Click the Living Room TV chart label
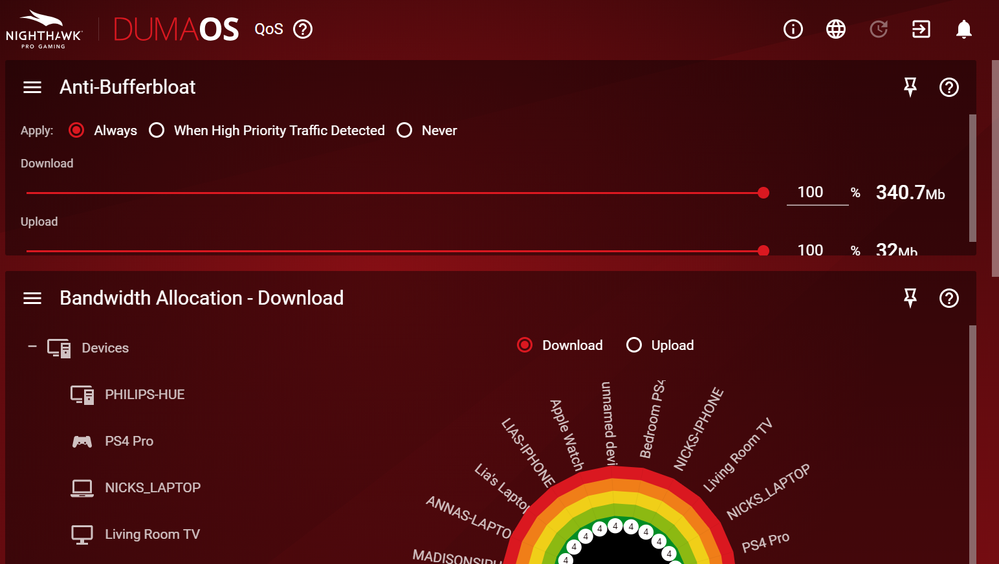The width and height of the screenshot is (999, 564). click(738, 455)
